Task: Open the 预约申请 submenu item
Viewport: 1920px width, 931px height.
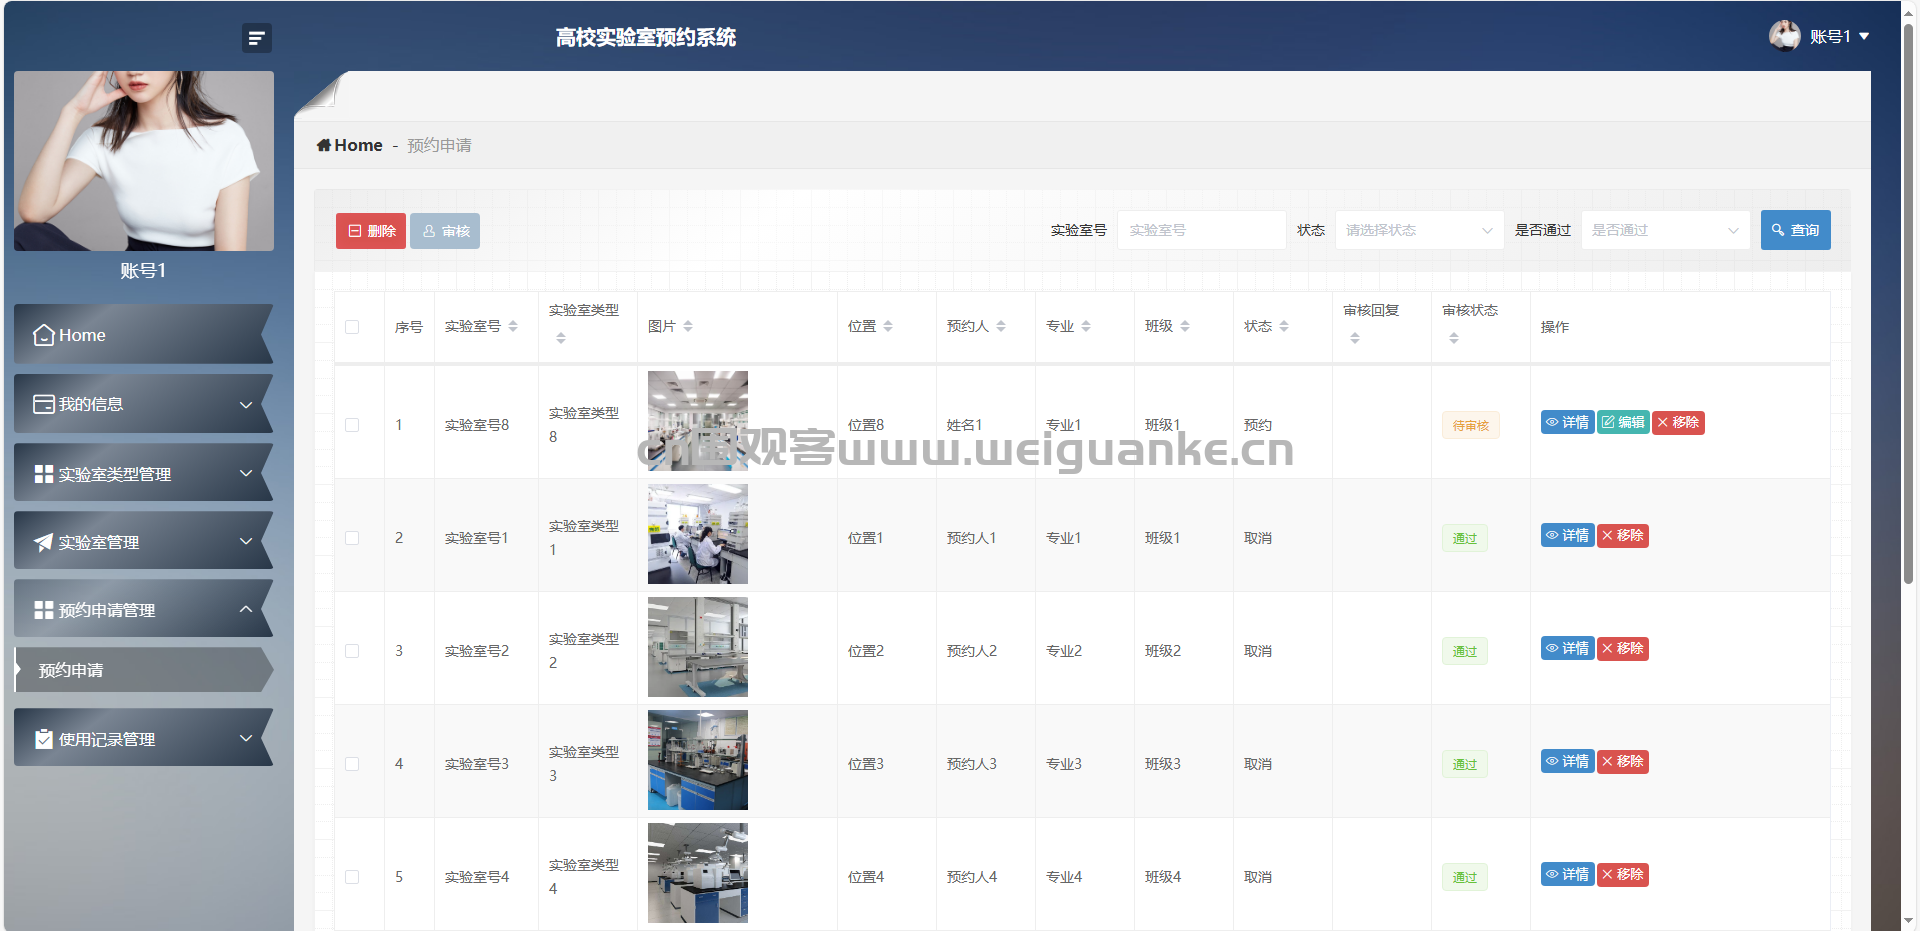Action: click(x=143, y=670)
